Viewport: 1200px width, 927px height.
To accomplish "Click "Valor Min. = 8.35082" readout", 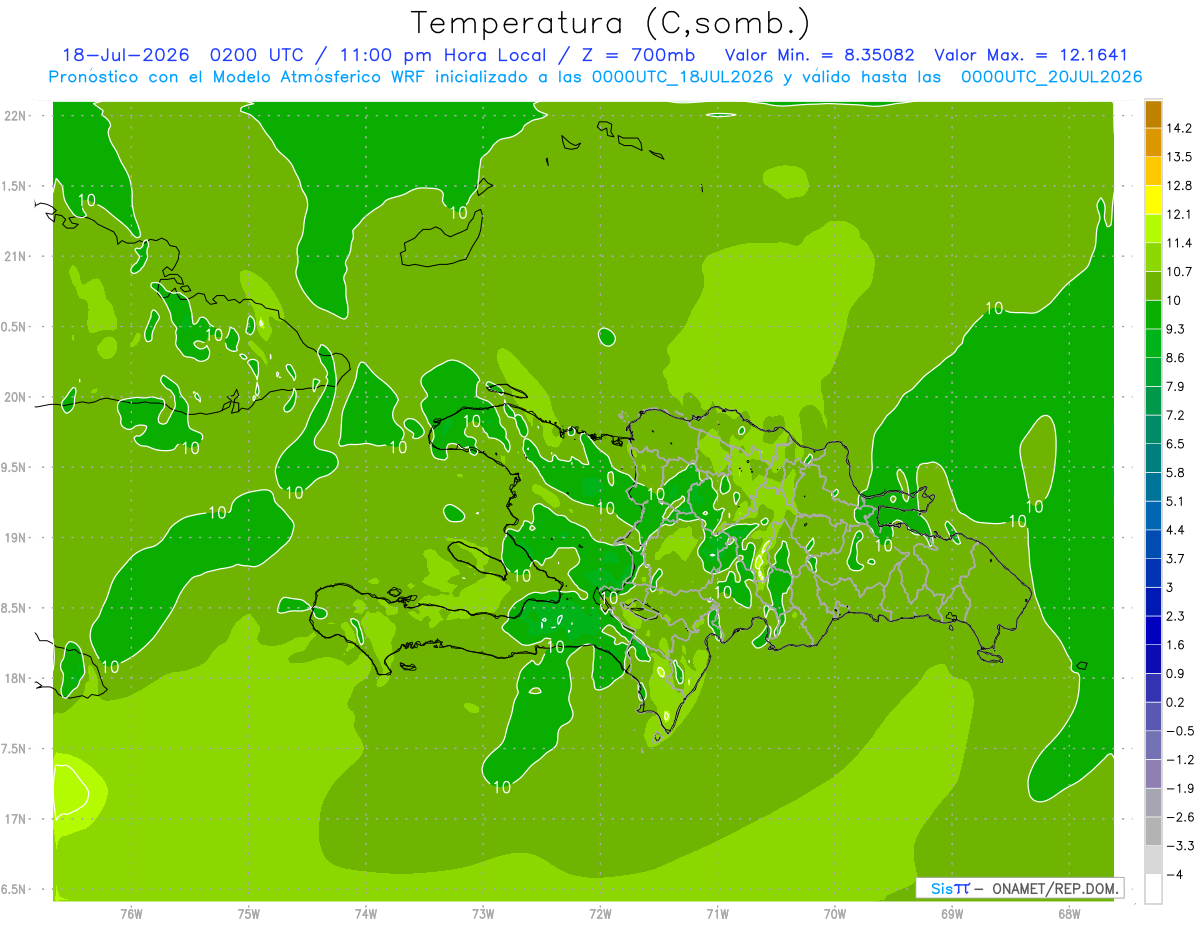I will 819,55.
